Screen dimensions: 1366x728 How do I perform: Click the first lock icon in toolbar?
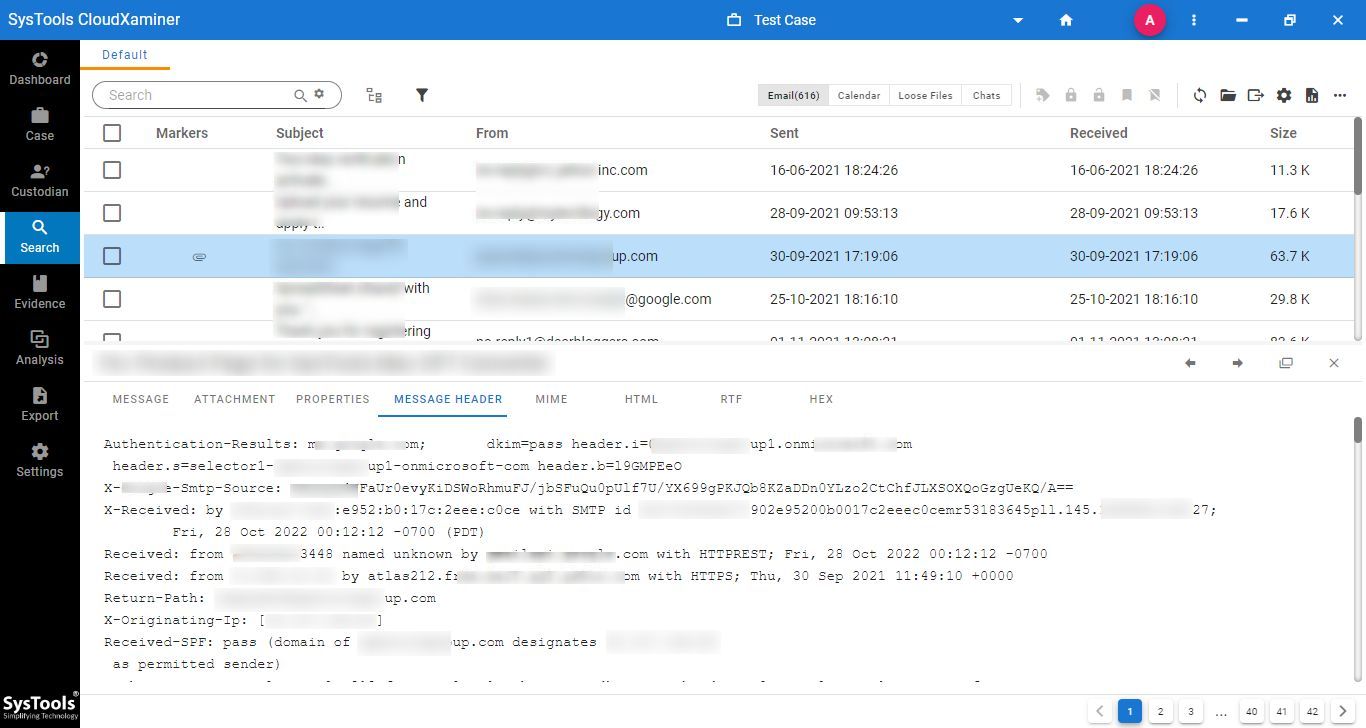(1071, 95)
